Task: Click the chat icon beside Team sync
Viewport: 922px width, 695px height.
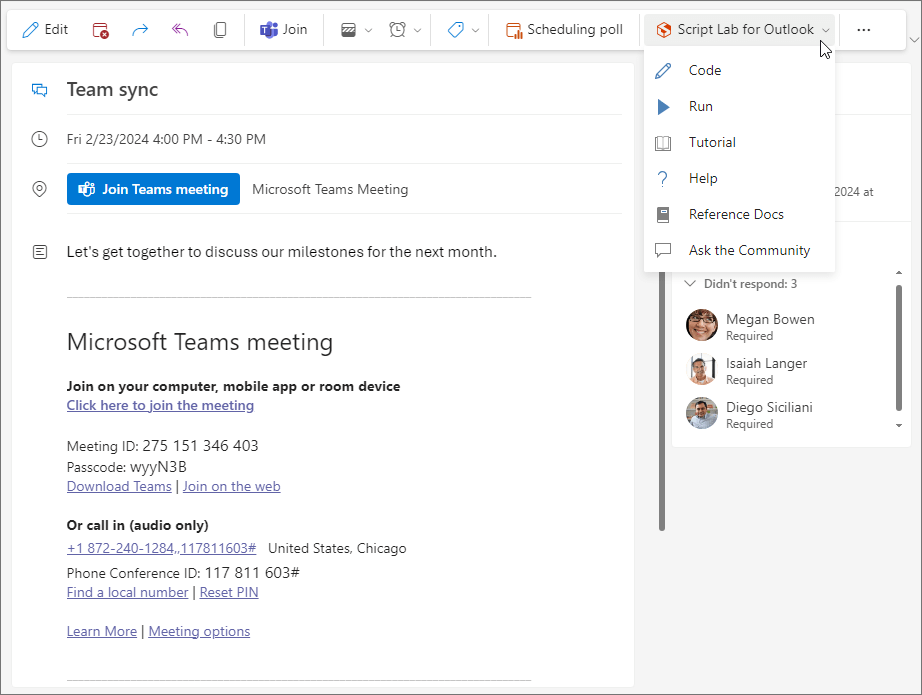Action: (x=39, y=90)
